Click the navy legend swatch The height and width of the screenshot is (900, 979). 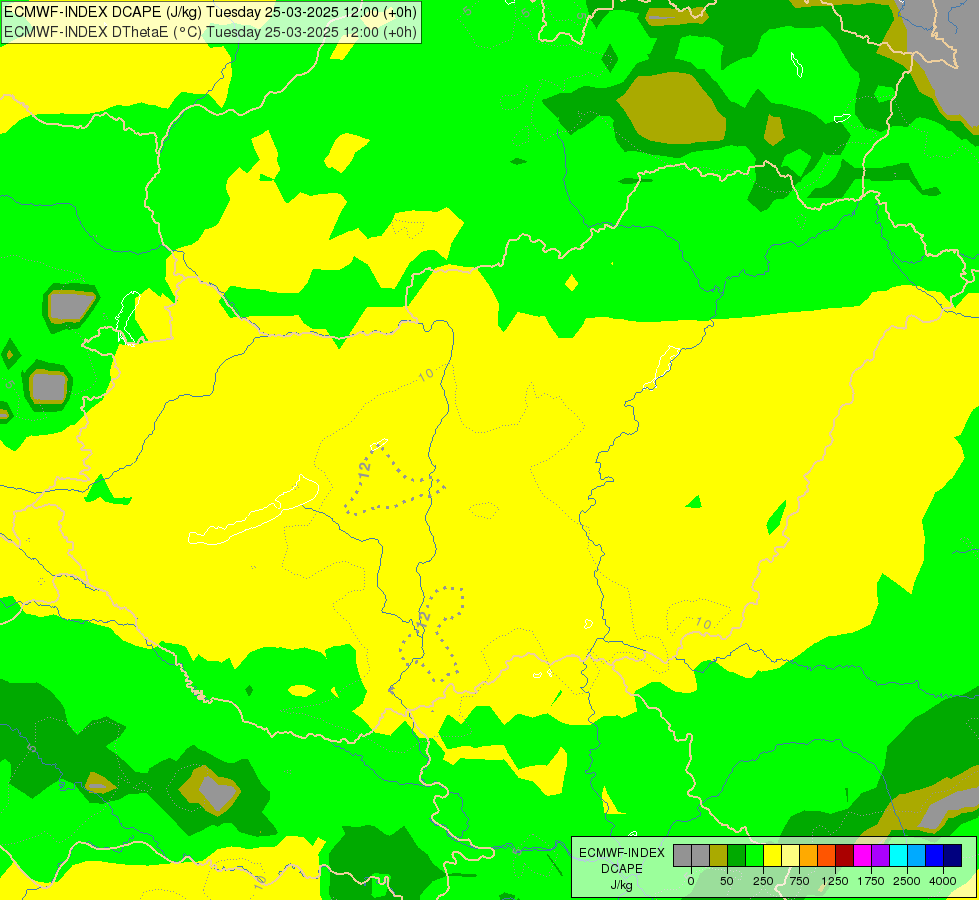[952, 855]
